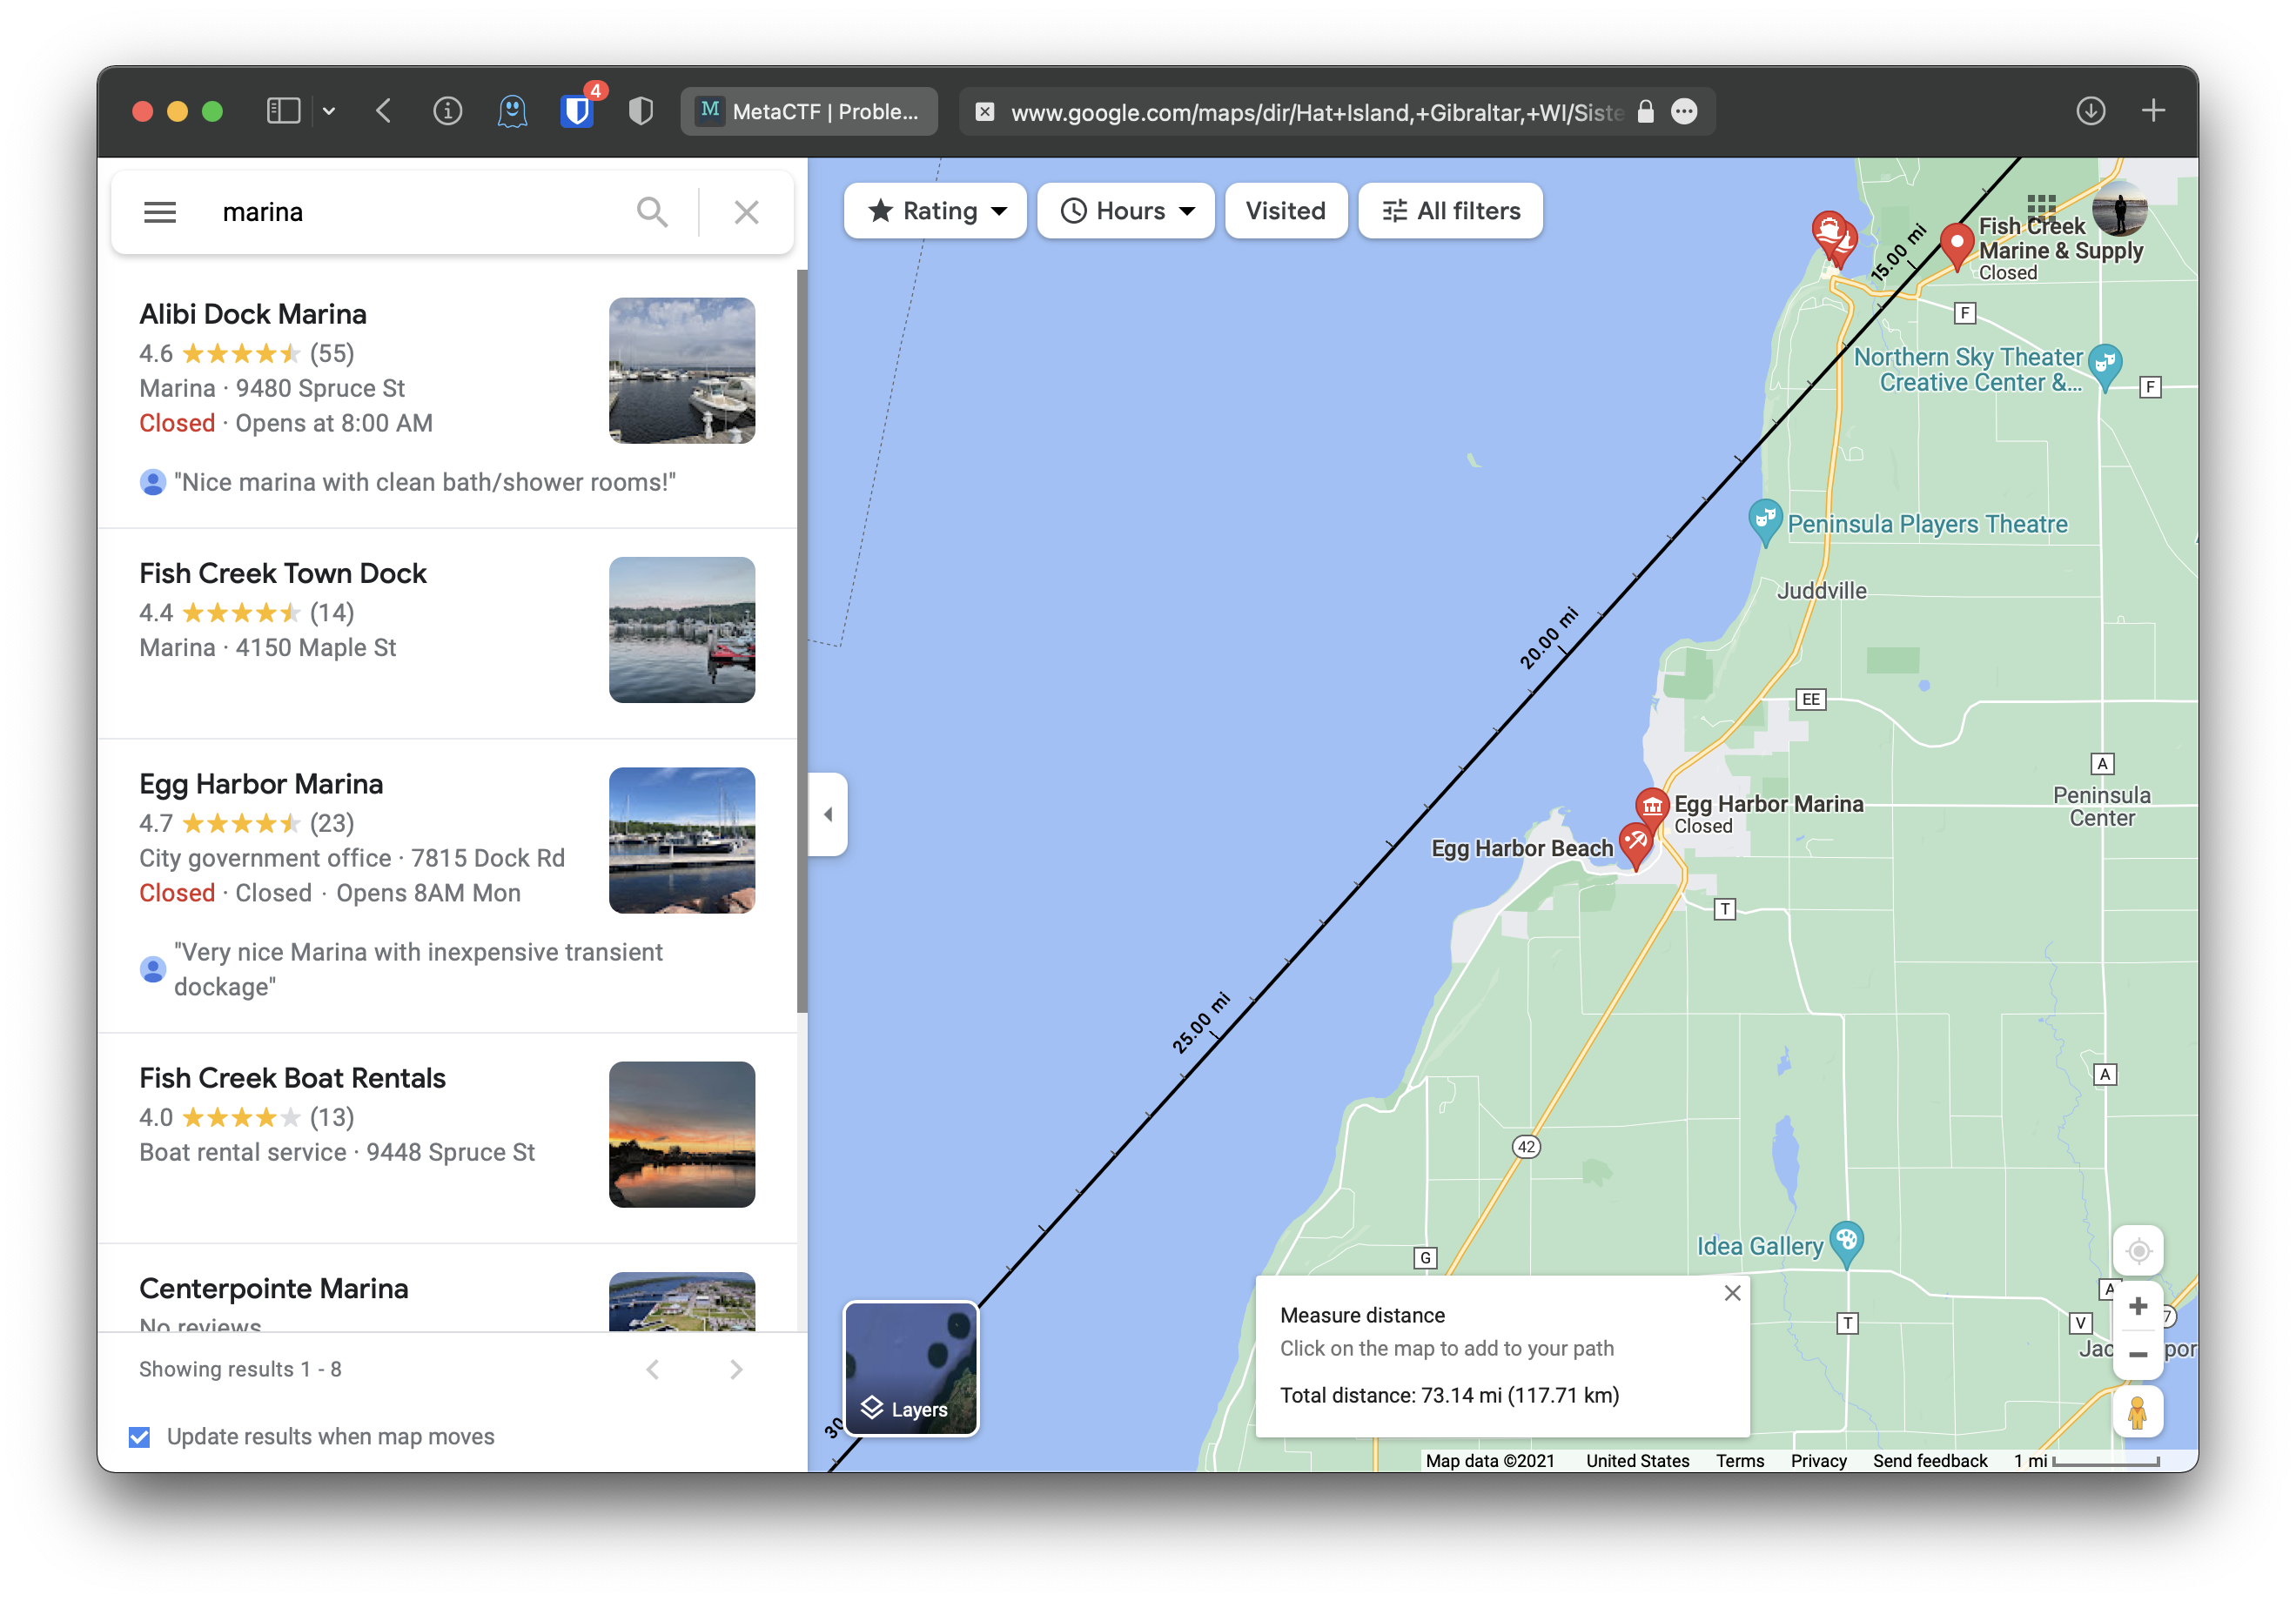
Task: Open All filters panel
Action: (x=1450, y=211)
